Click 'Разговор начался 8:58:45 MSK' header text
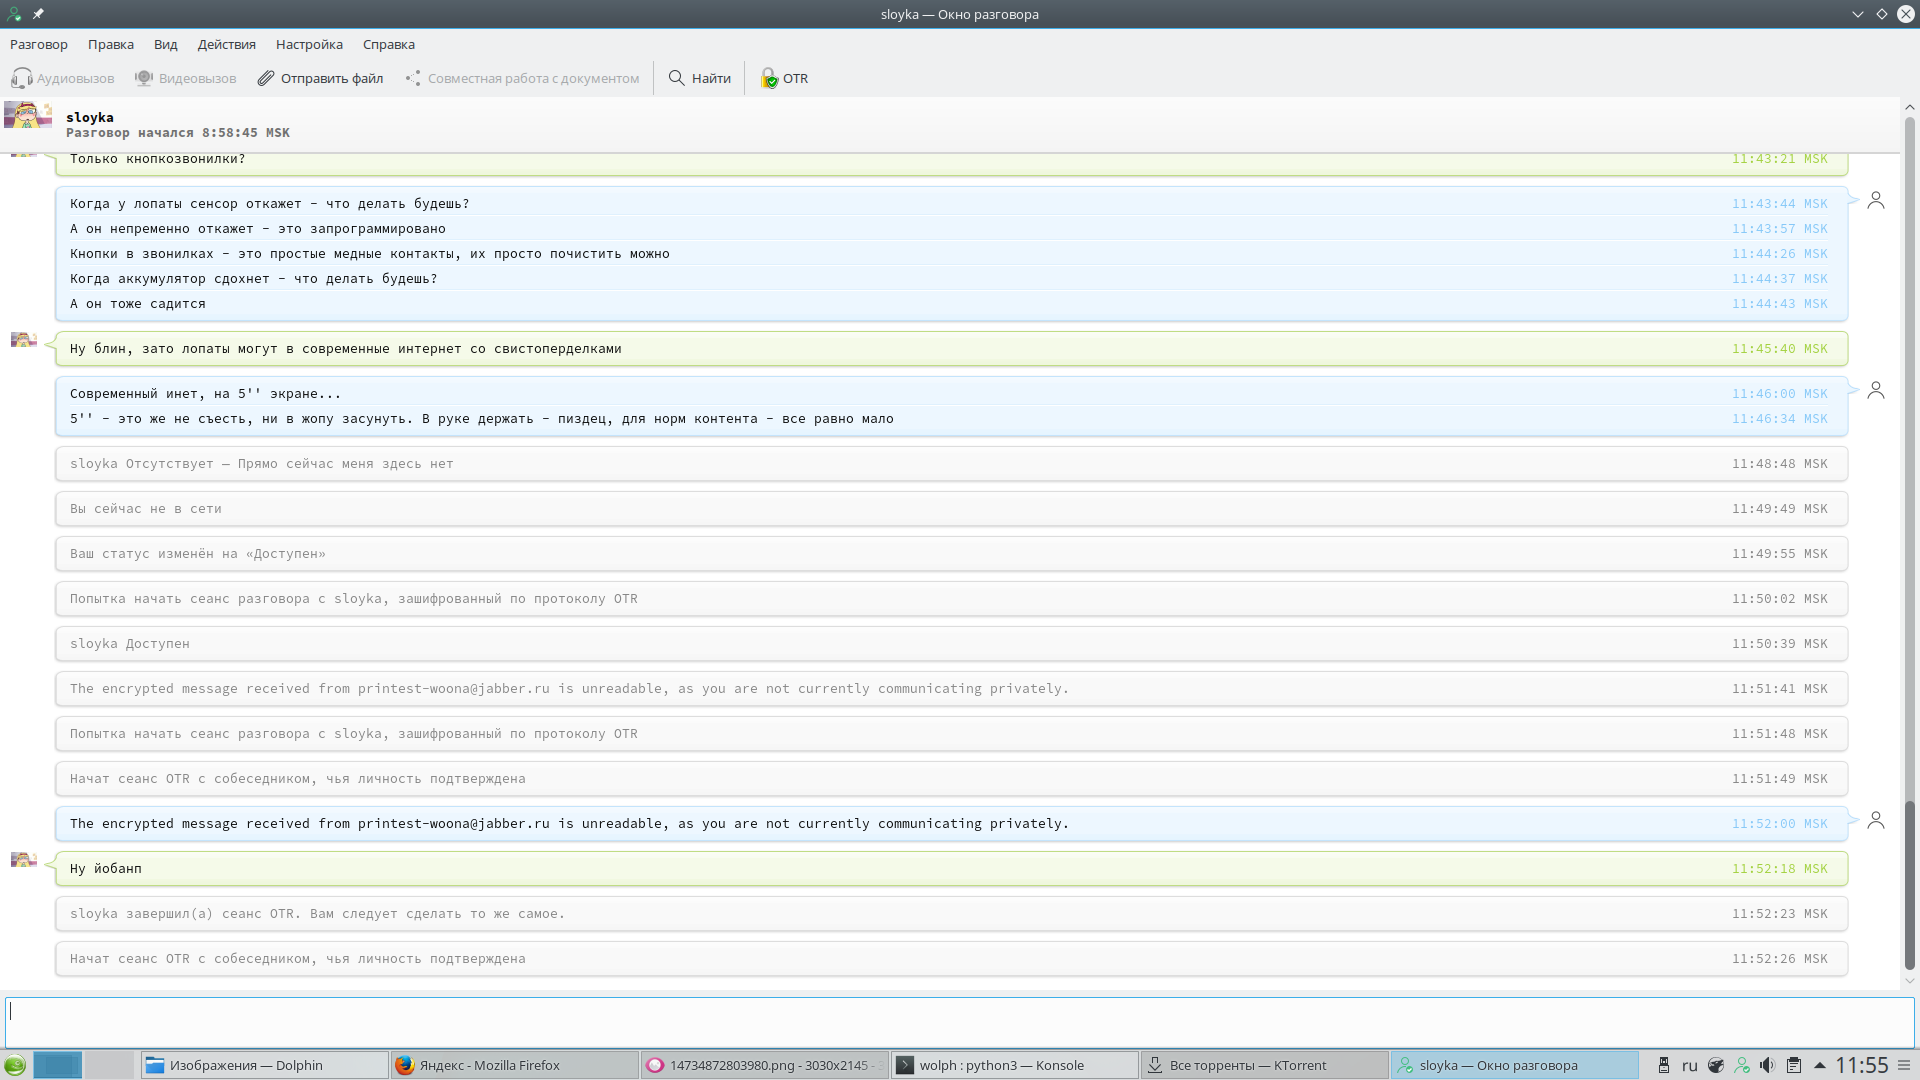Image resolution: width=1920 pixels, height=1080 pixels. coord(178,133)
